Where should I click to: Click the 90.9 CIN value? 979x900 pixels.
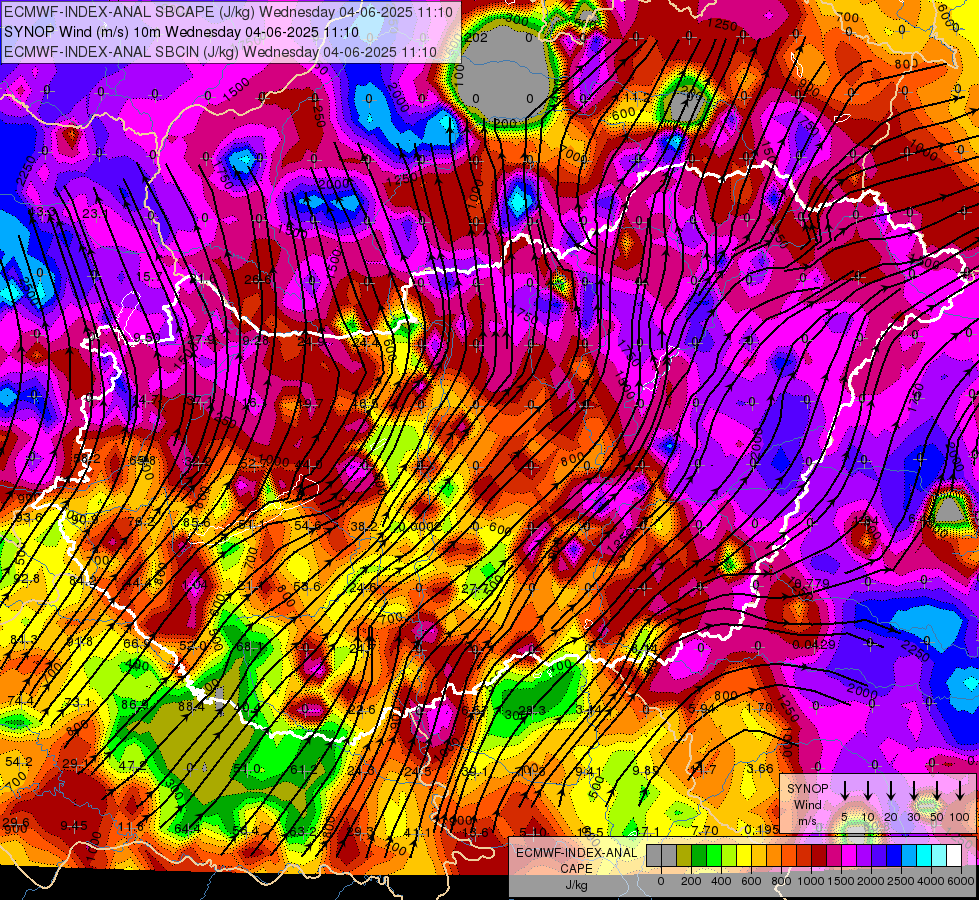84,519
